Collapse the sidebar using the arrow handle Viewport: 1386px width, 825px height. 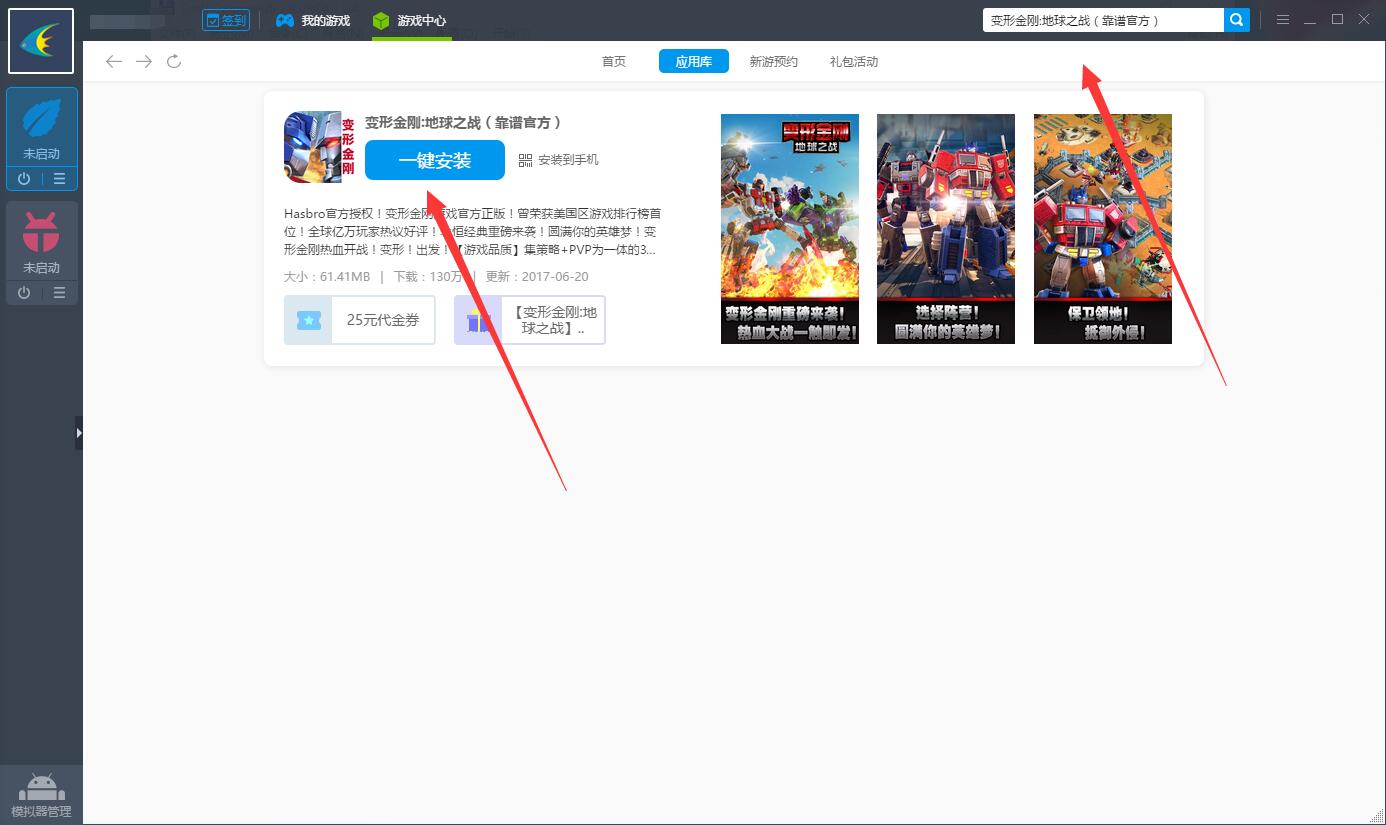tap(79, 433)
